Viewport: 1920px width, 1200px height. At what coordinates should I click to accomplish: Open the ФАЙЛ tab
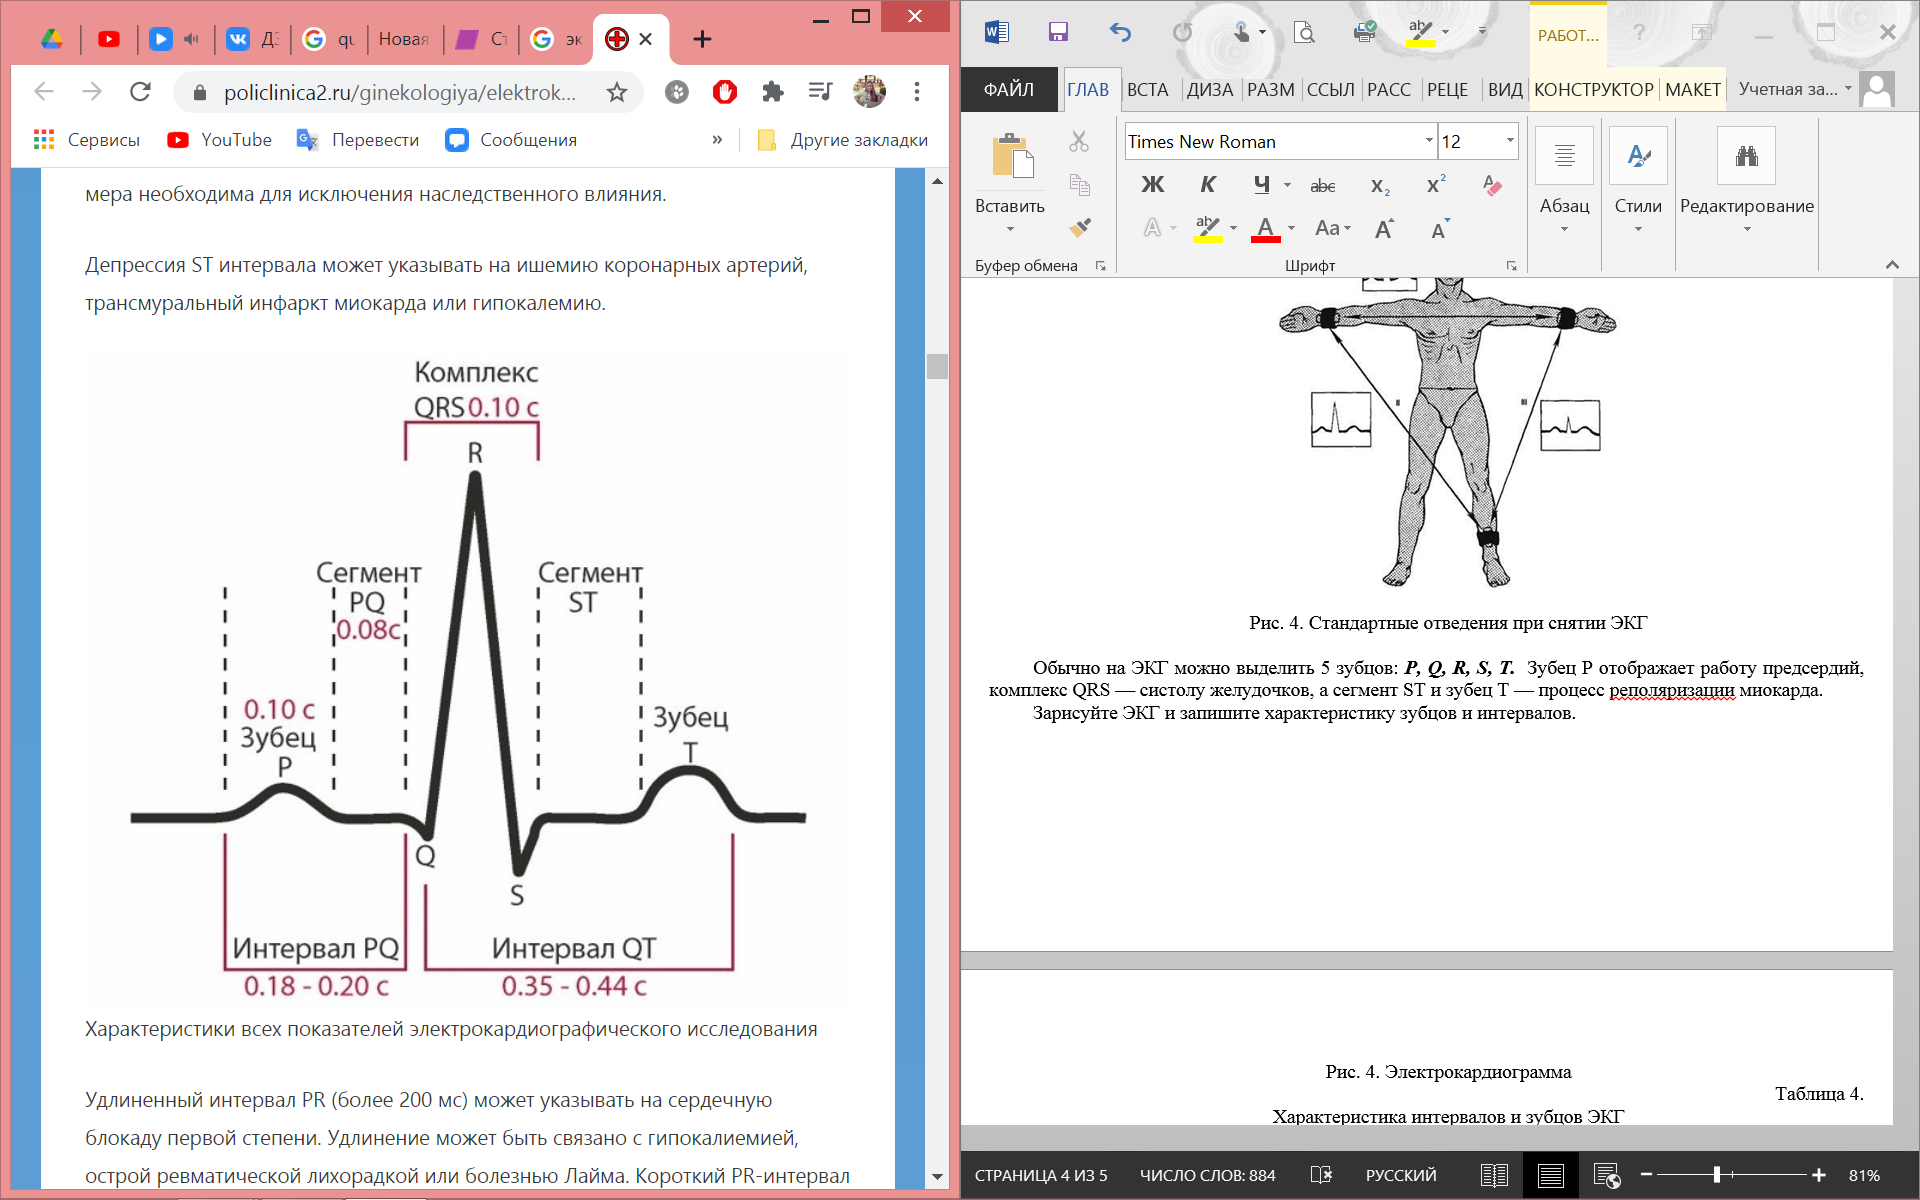[x=1008, y=89]
